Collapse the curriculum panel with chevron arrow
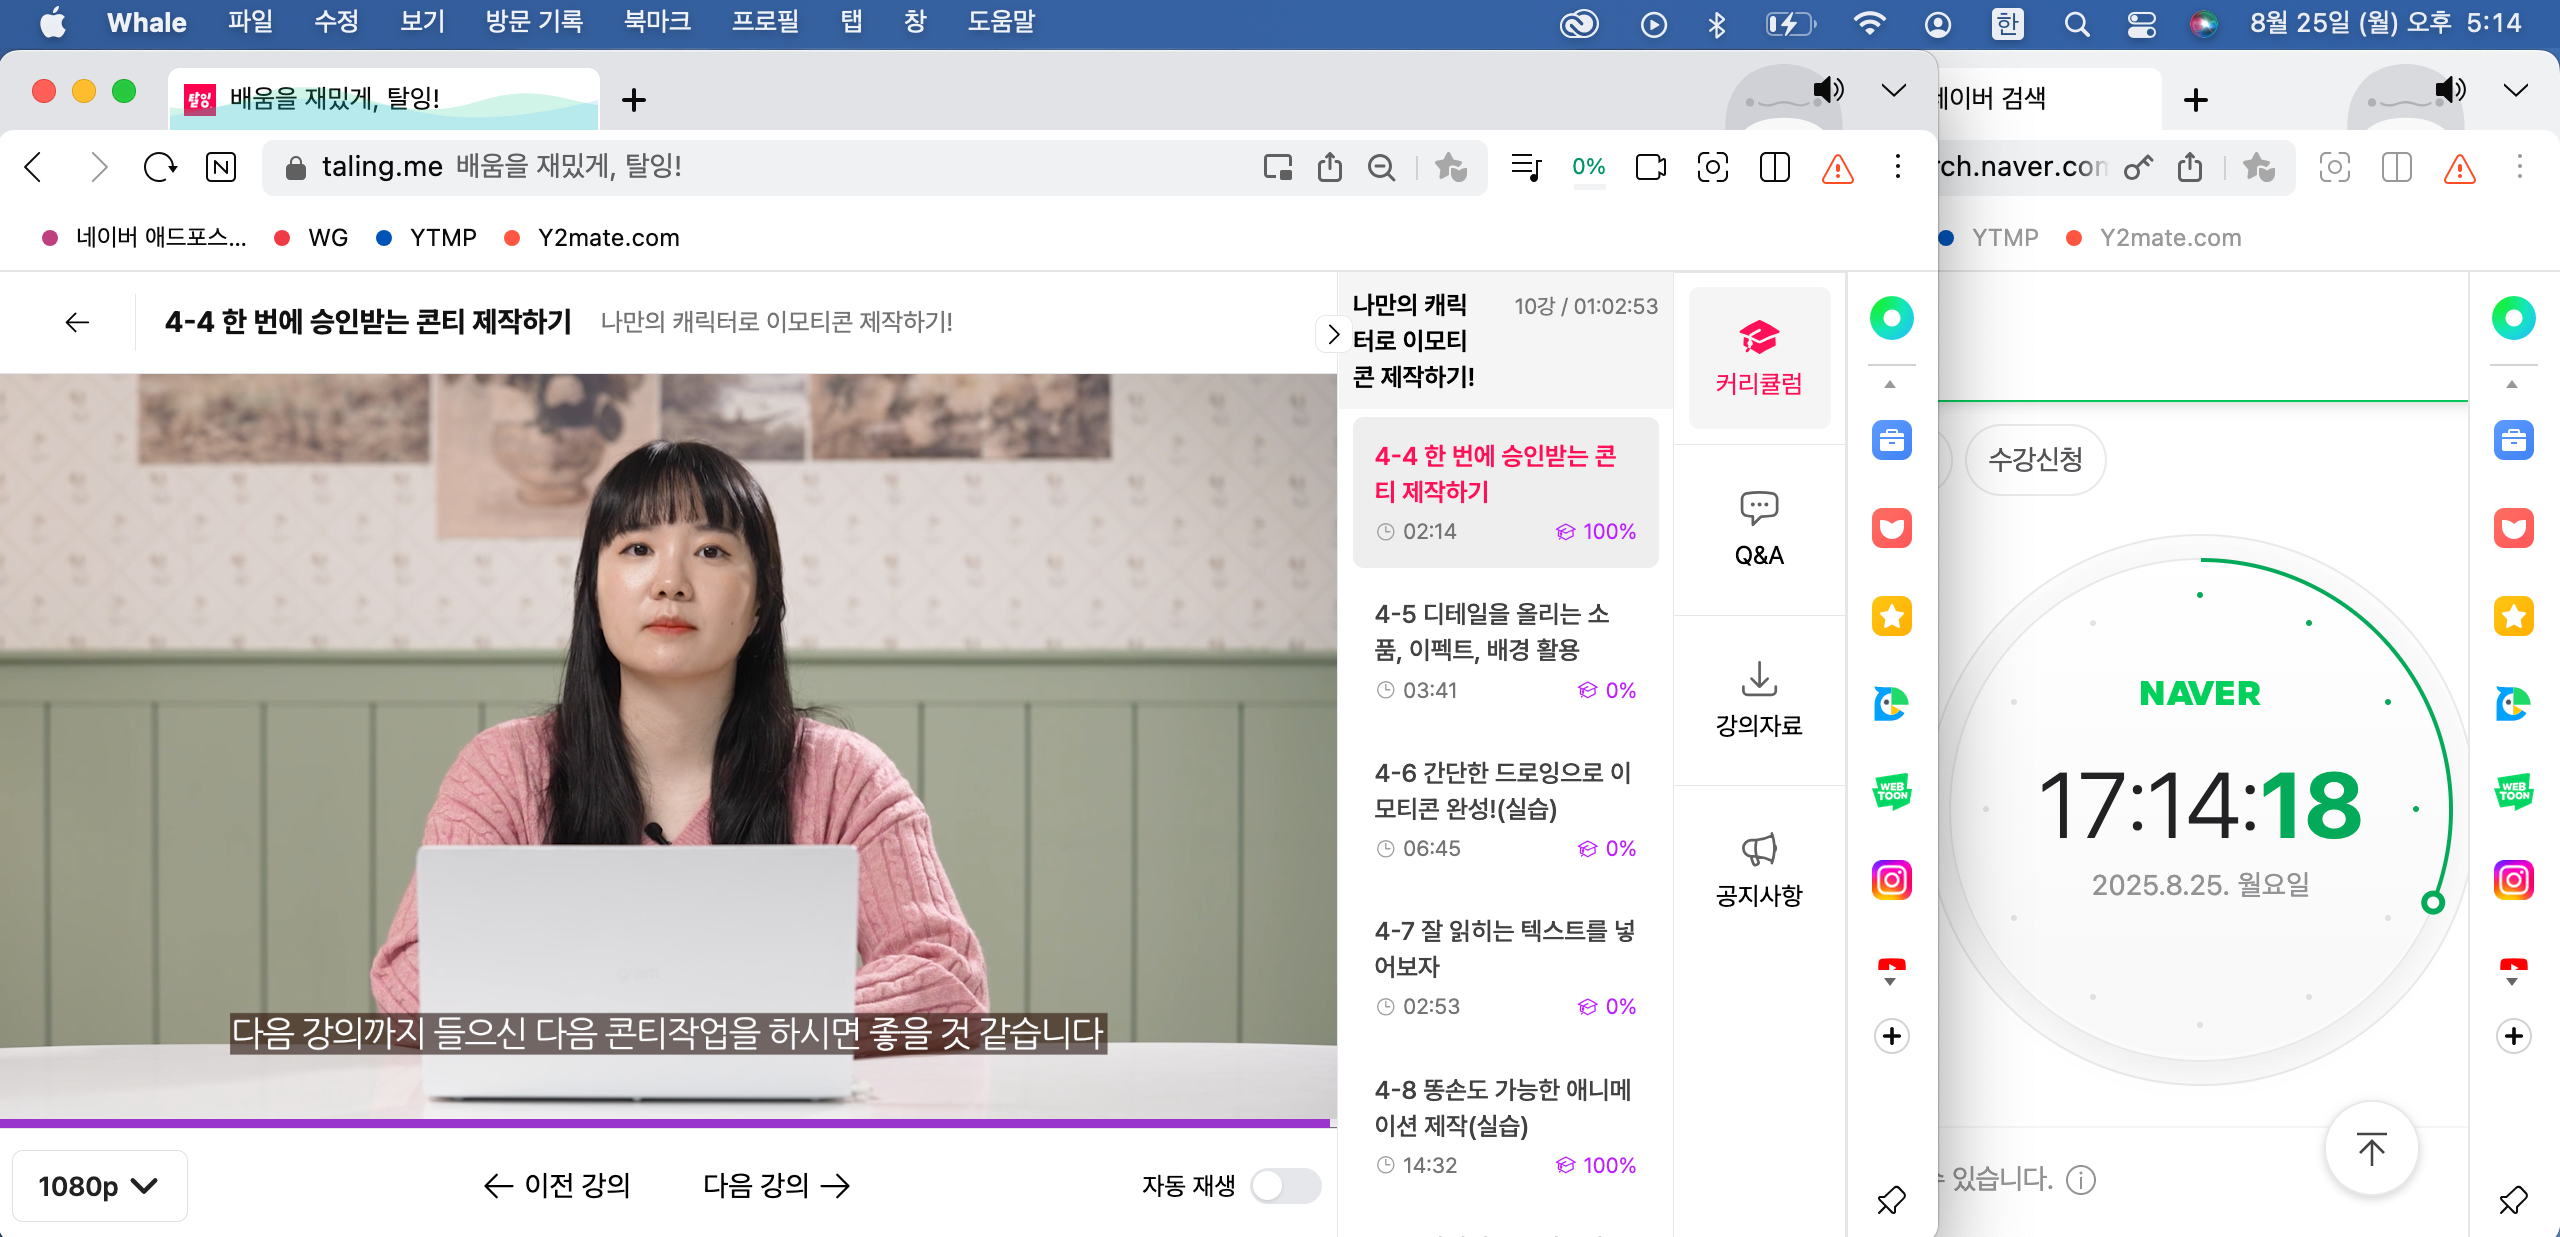The height and width of the screenshot is (1237, 2560). pyautogui.click(x=1332, y=335)
